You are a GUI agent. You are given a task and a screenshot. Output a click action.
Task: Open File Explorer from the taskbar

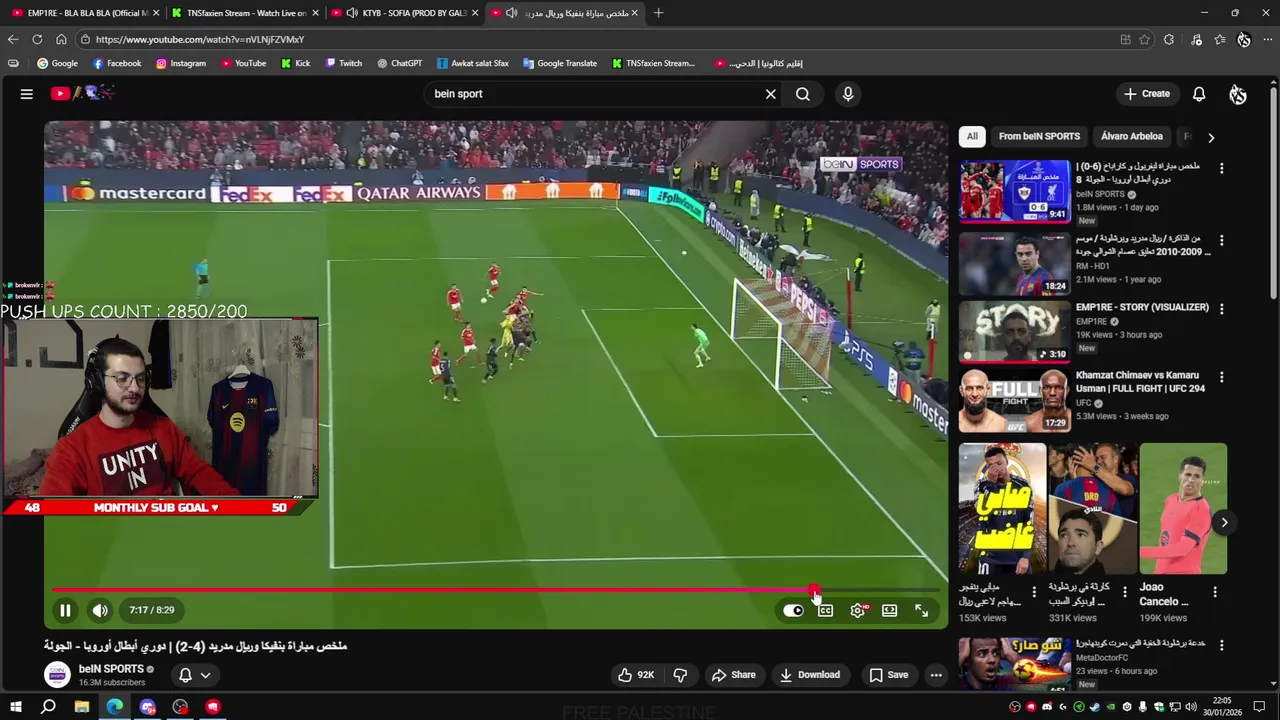82,707
